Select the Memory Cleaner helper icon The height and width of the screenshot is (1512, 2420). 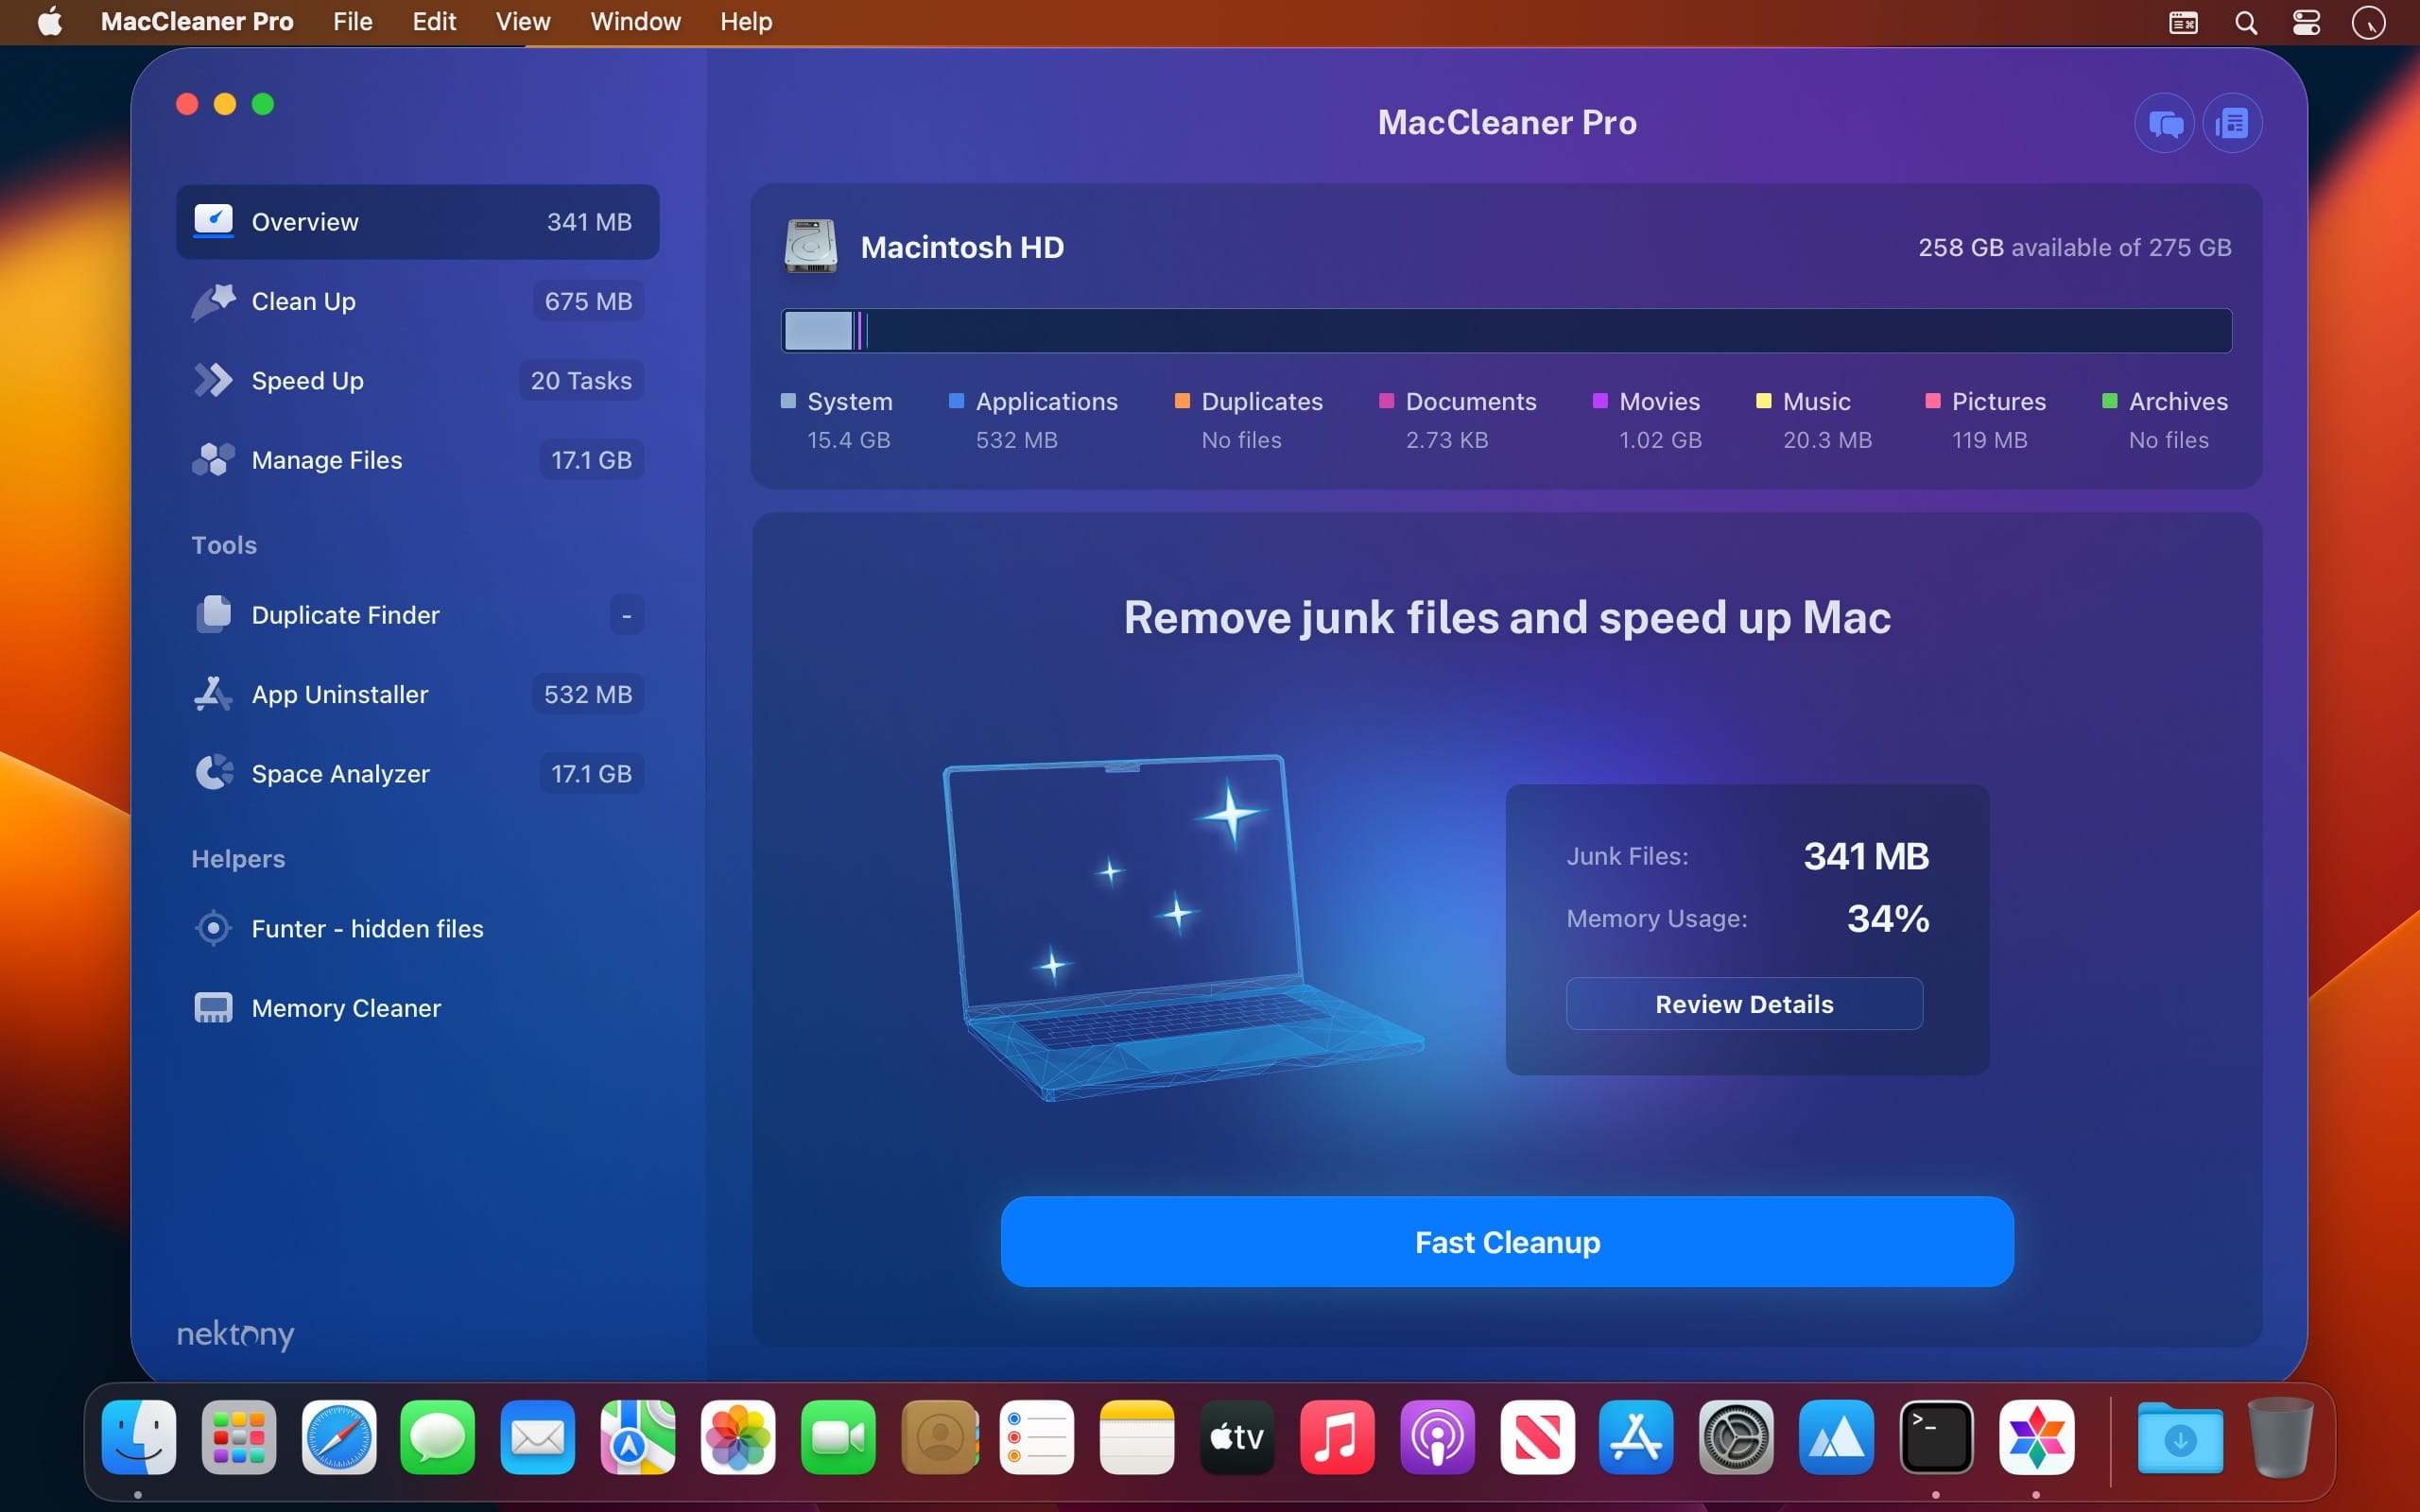click(213, 1006)
